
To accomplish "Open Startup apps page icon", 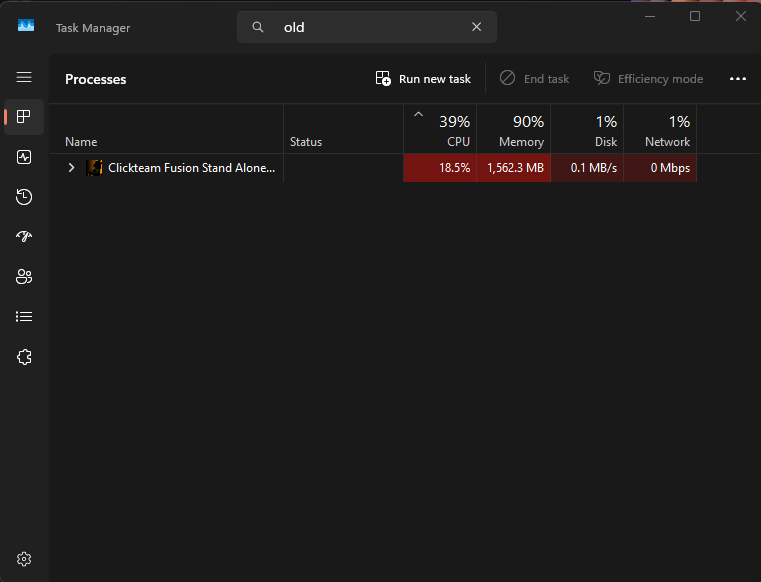I will tap(24, 236).
